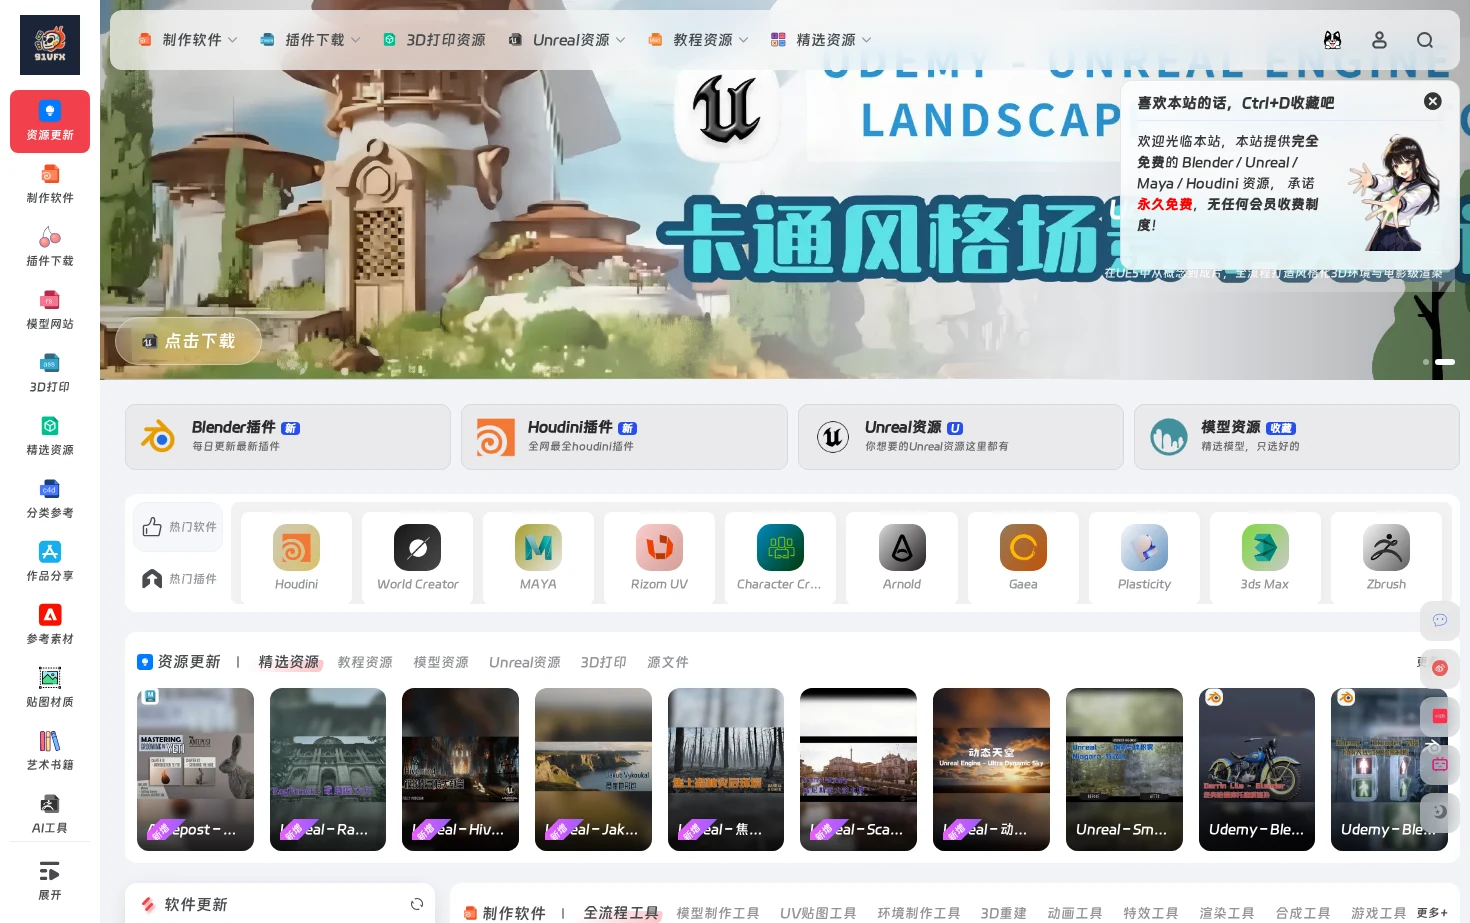Open the 91VFX site logo

(50, 45)
